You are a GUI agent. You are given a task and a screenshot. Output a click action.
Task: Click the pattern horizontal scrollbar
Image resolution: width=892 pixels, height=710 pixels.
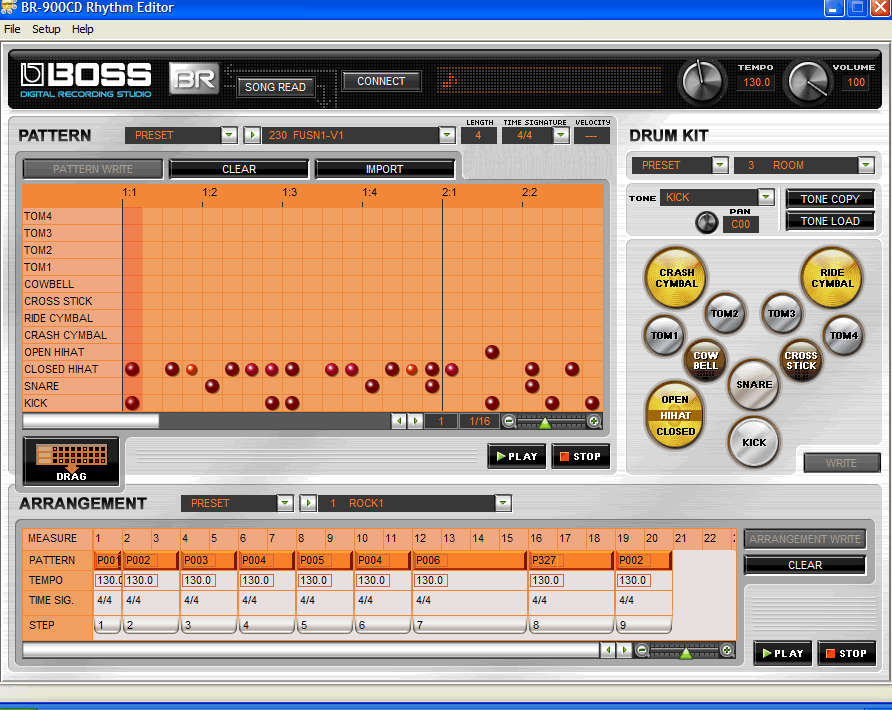91,421
